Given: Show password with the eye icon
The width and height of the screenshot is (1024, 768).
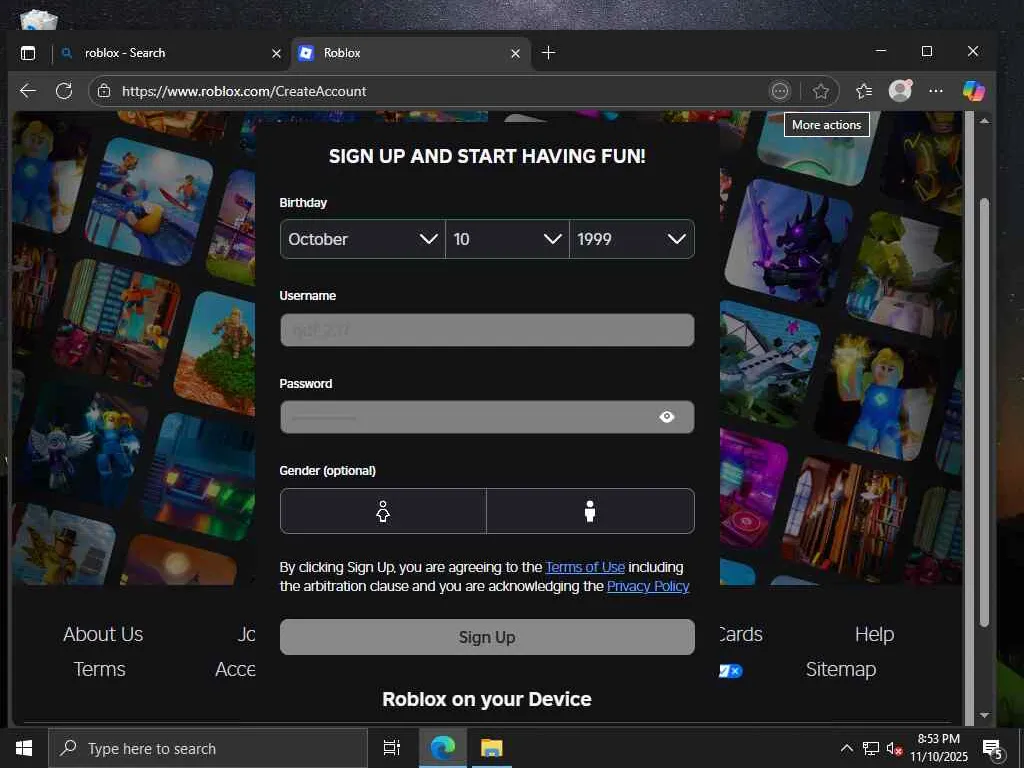Looking at the screenshot, I should point(667,417).
